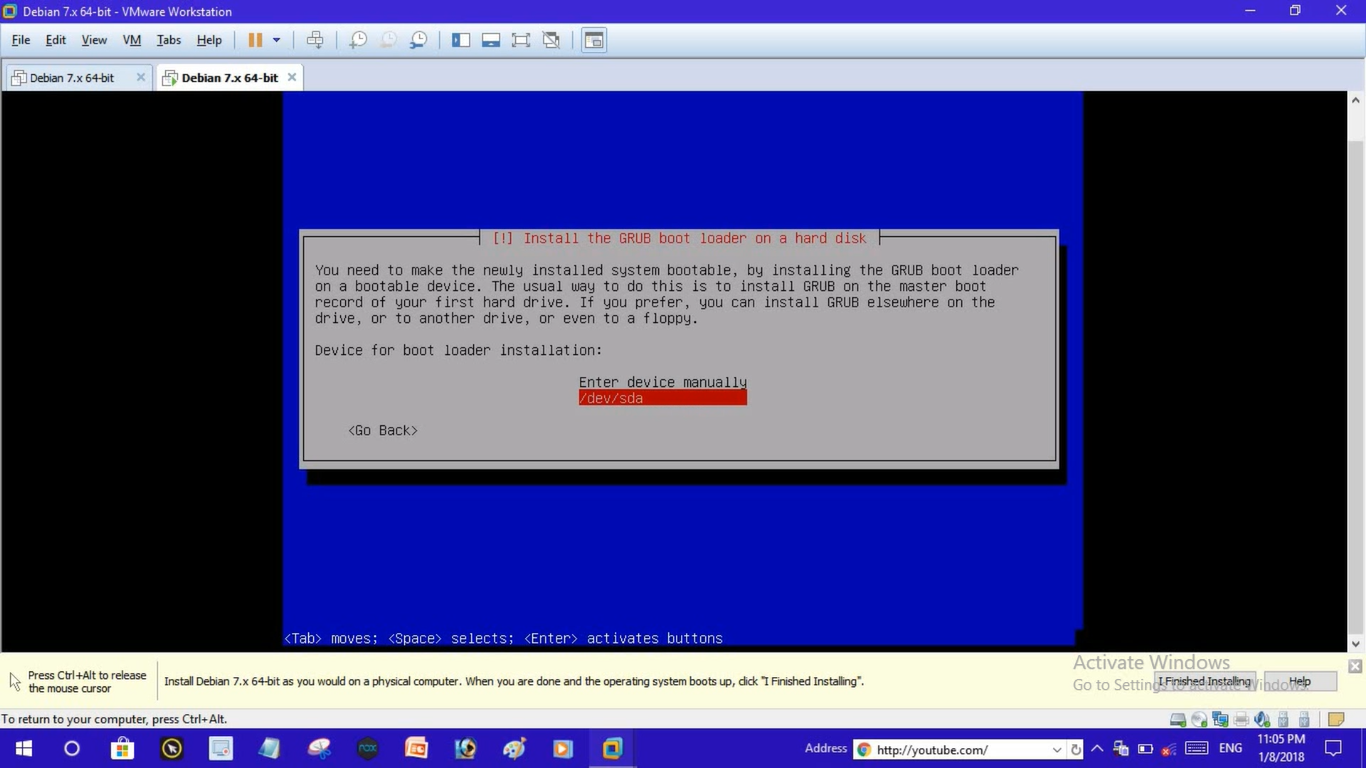Switch to the first Debian 7.x 64-bit tab

[70, 77]
